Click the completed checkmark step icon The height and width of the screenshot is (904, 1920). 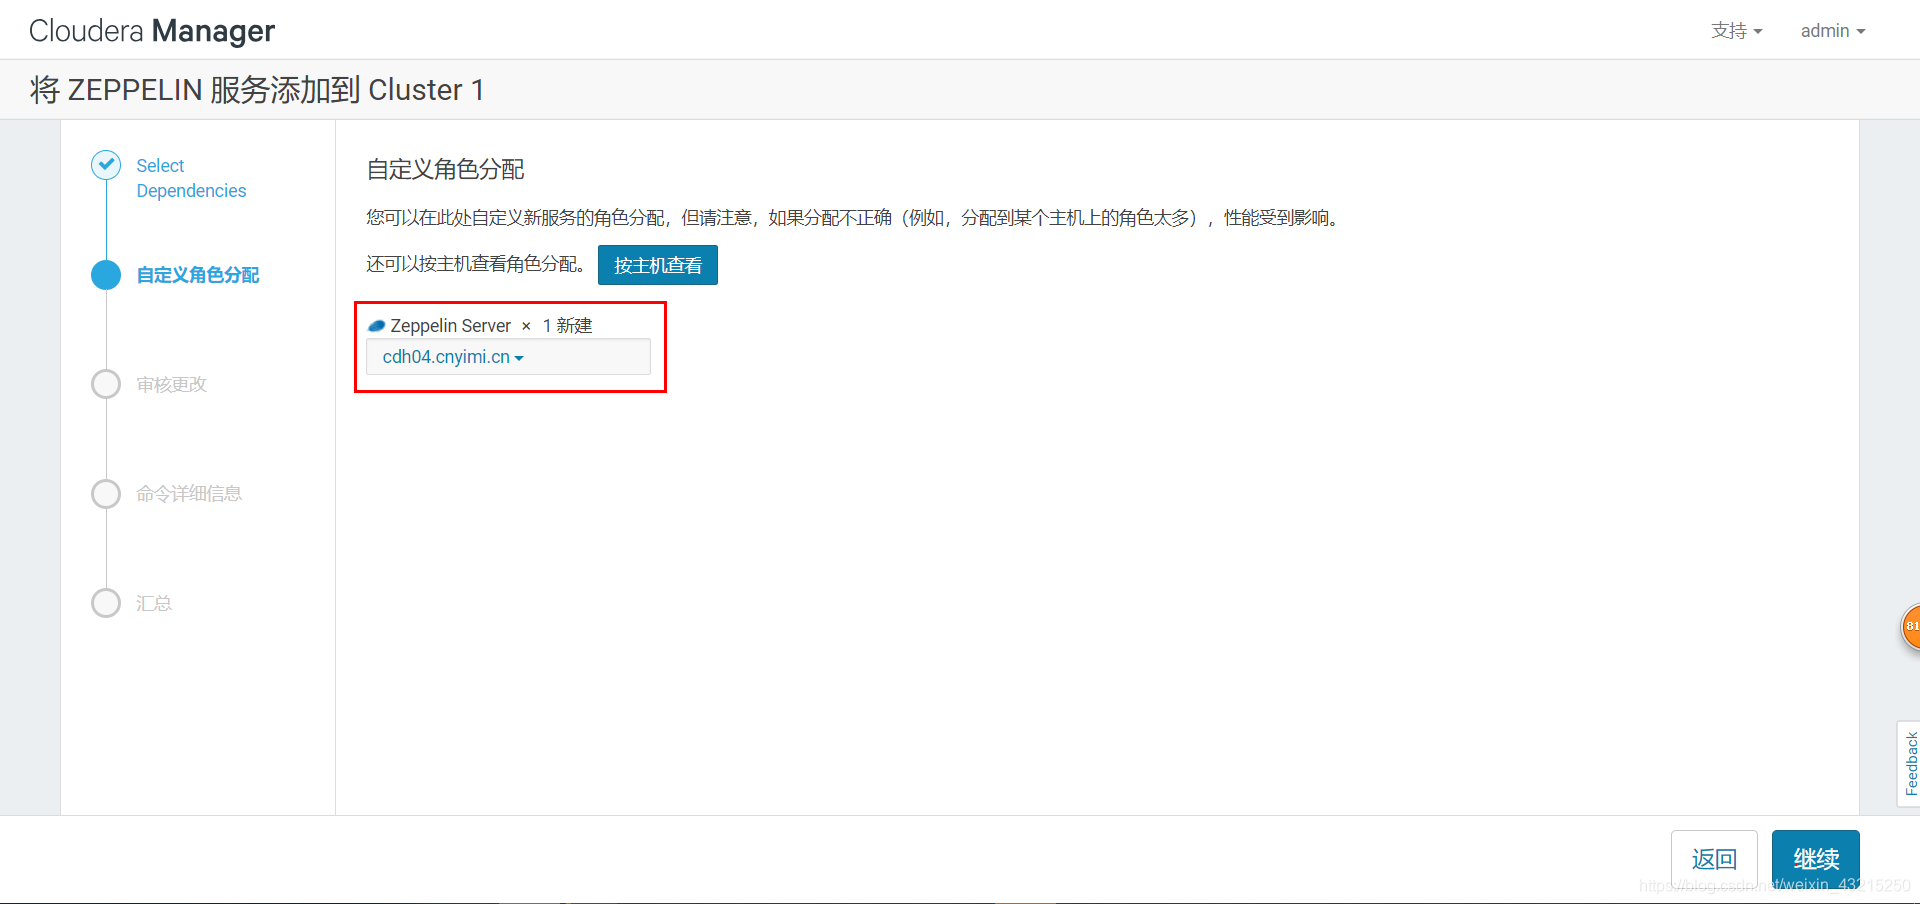click(x=106, y=165)
